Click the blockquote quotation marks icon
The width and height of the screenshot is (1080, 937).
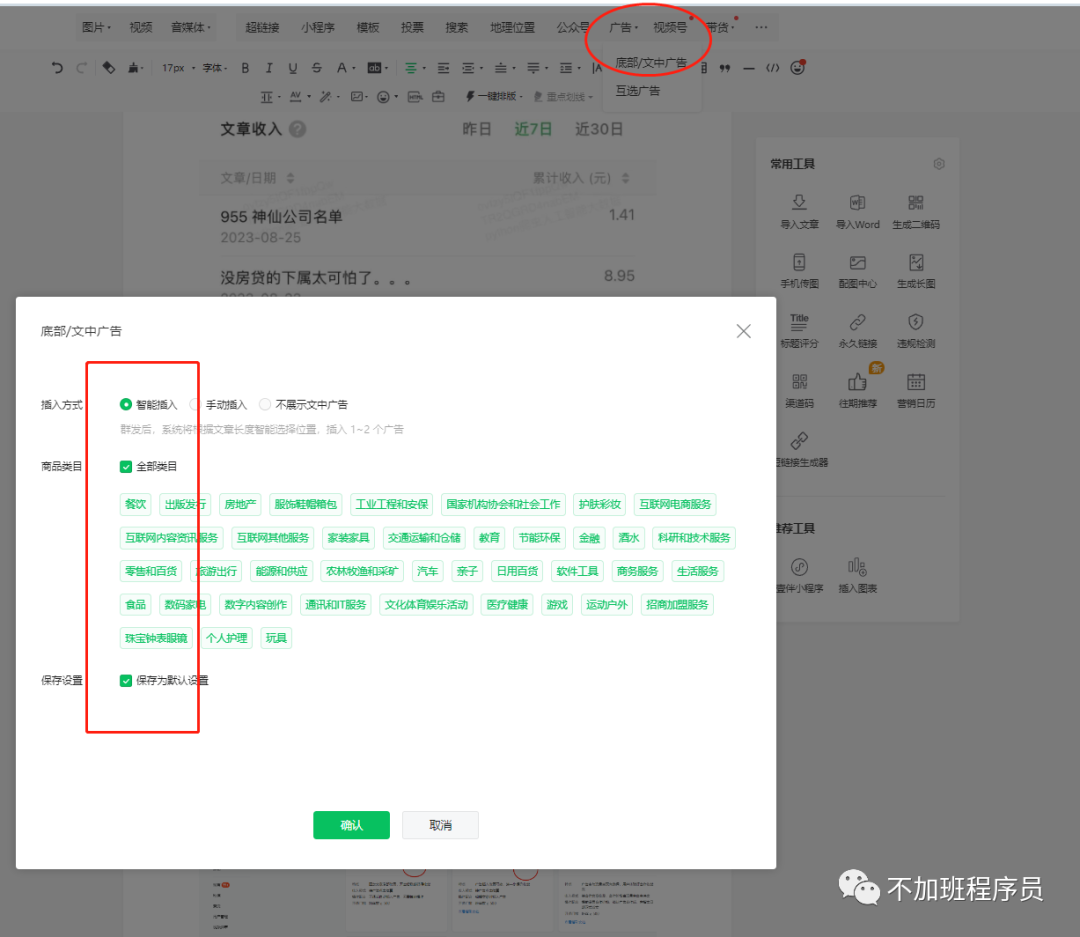[x=725, y=68]
